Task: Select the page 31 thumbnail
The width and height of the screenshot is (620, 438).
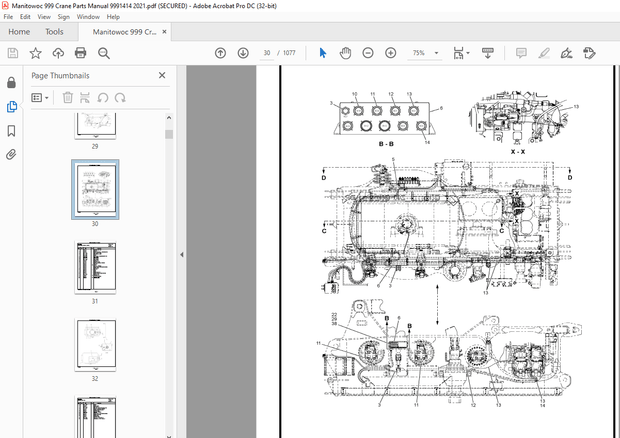Action: (95, 268)
